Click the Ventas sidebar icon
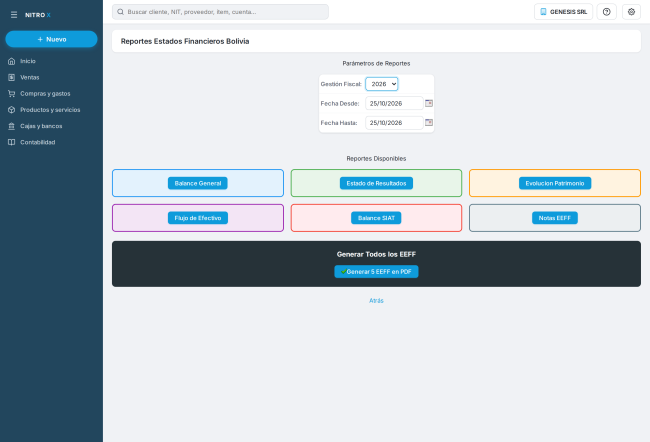The height and width of the screenshot is (442, 650). point(12,78)
